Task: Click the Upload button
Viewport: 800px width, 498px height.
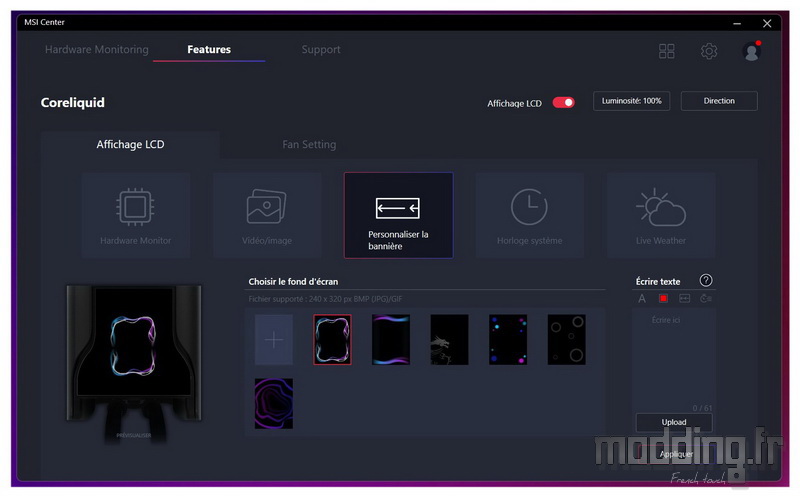Action: tap(674, 422)
